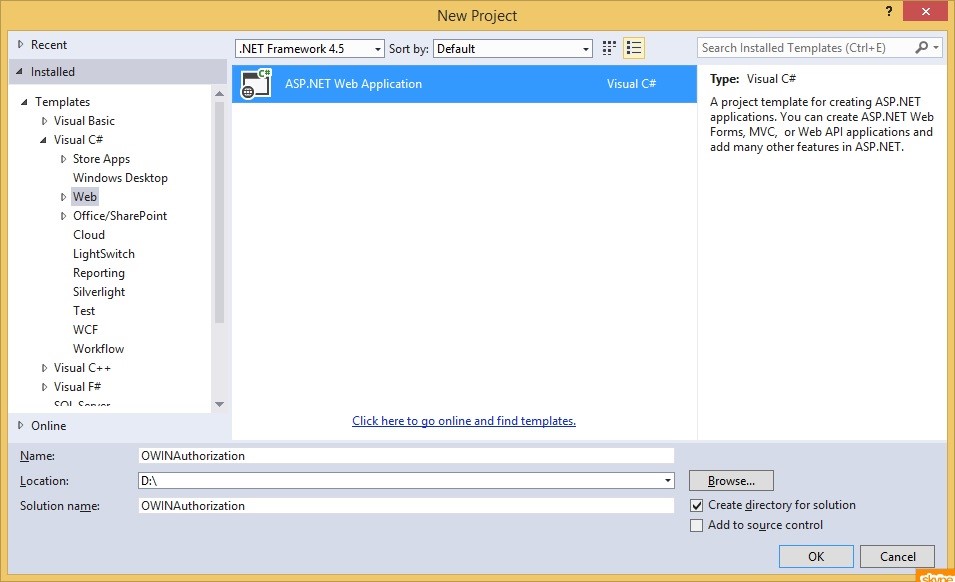This screenshot has width=955, height=582.
Task: Open the help question mark button
Action: pyautogui.click(x=889, y=11)
